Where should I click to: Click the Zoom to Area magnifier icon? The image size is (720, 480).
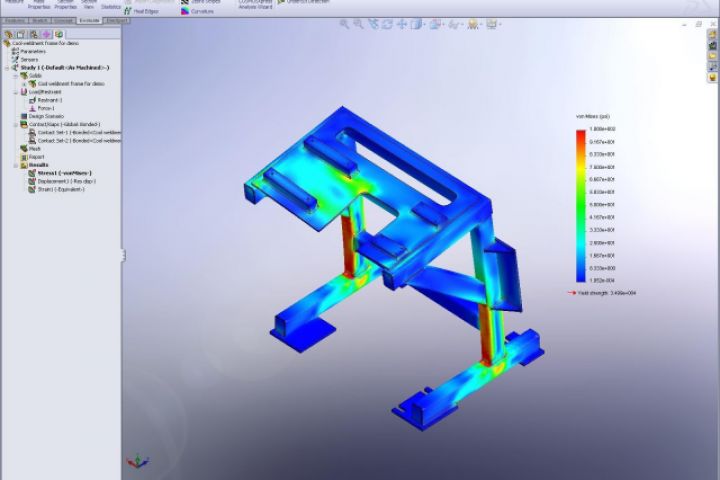tap(358, 24)
